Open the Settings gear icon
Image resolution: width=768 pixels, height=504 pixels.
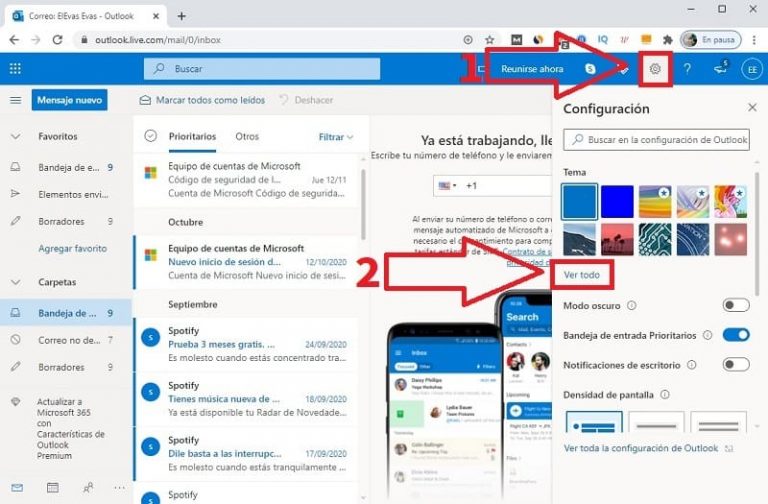(655, 69)
